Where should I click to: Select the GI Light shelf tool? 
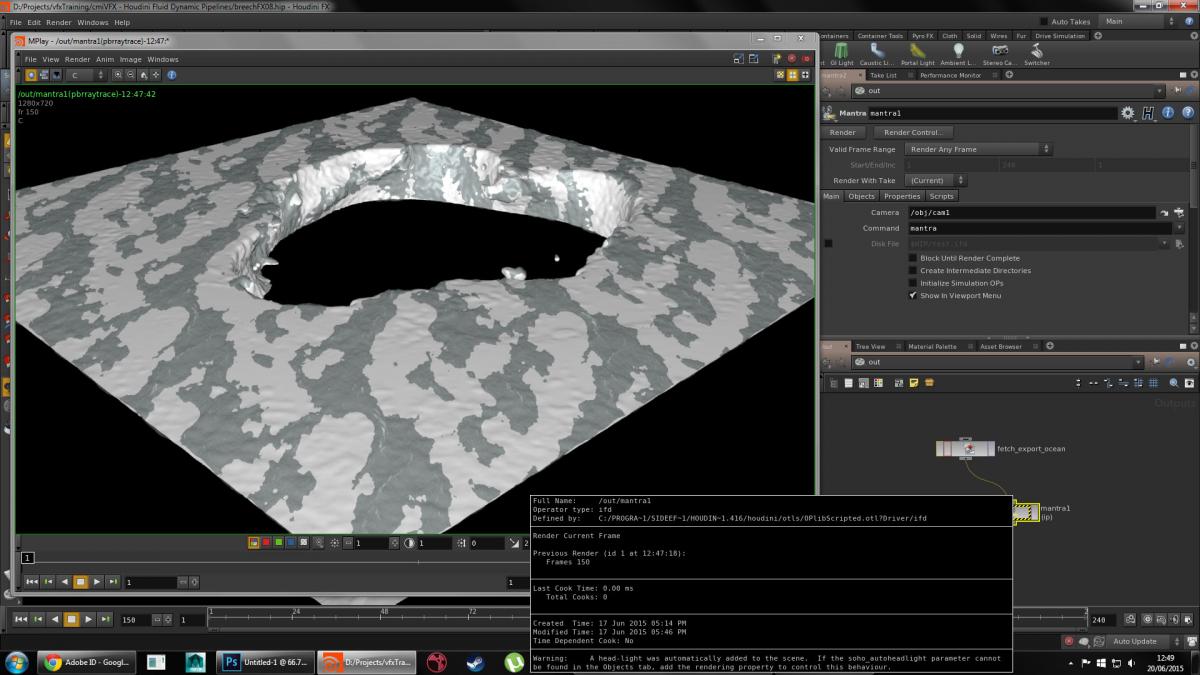pos(841,54)
